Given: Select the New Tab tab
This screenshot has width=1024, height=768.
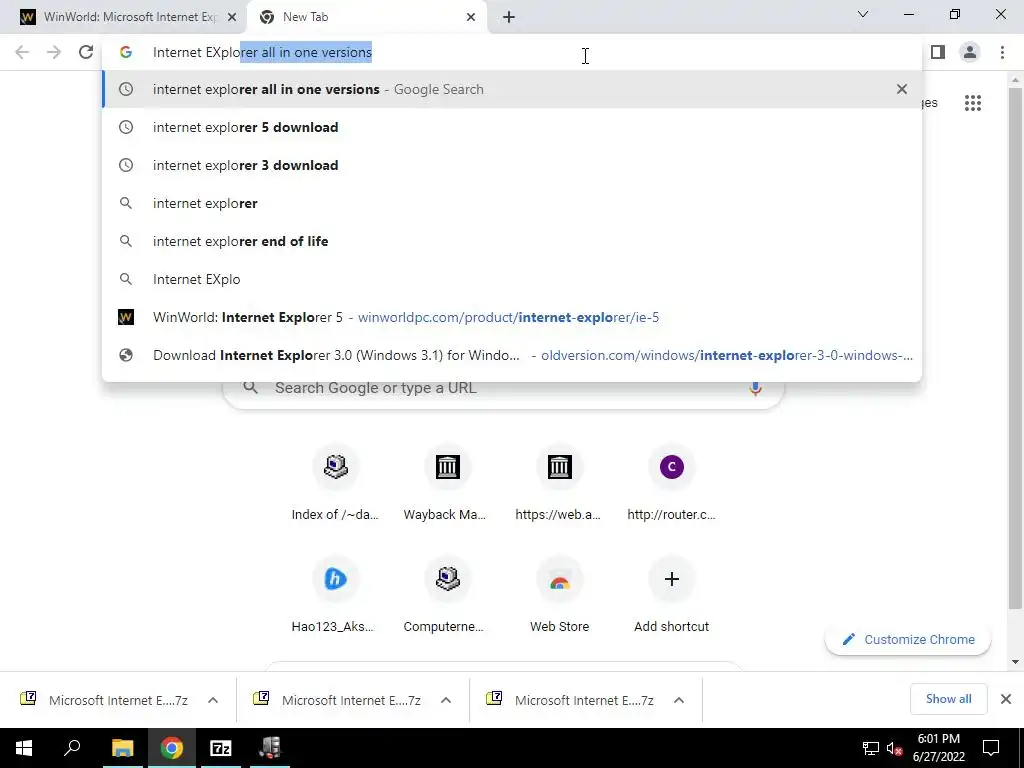Looking at the screenshot, I should pyautogui.click(x=368, y=17).
